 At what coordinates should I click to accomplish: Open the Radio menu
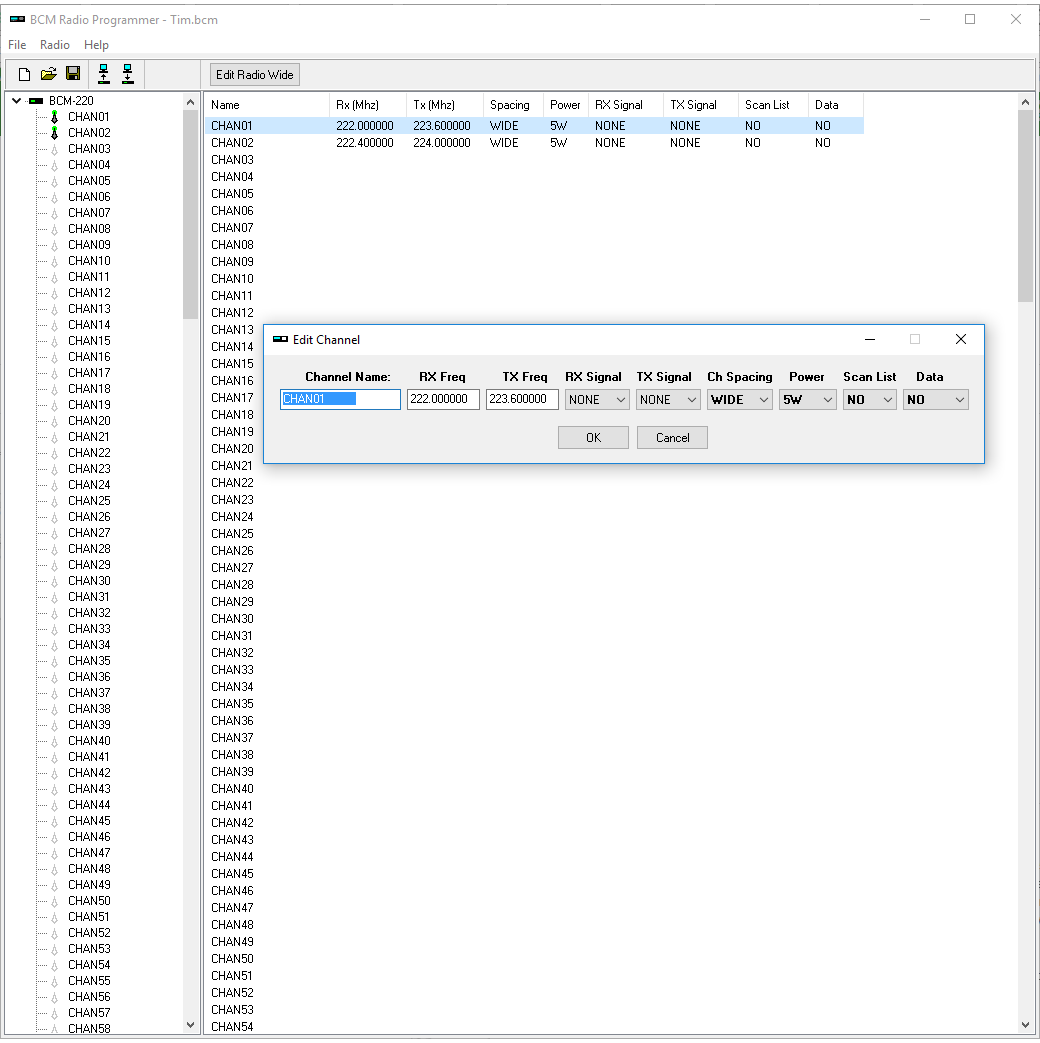click(x=55, y=45)
